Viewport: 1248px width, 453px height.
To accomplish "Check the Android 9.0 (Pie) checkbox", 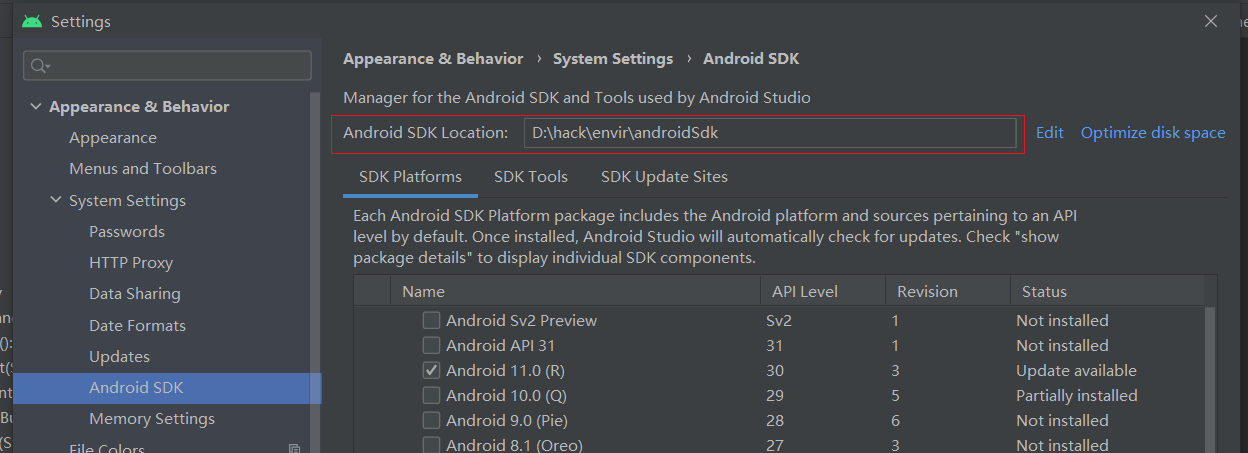I will pos(431,421).
